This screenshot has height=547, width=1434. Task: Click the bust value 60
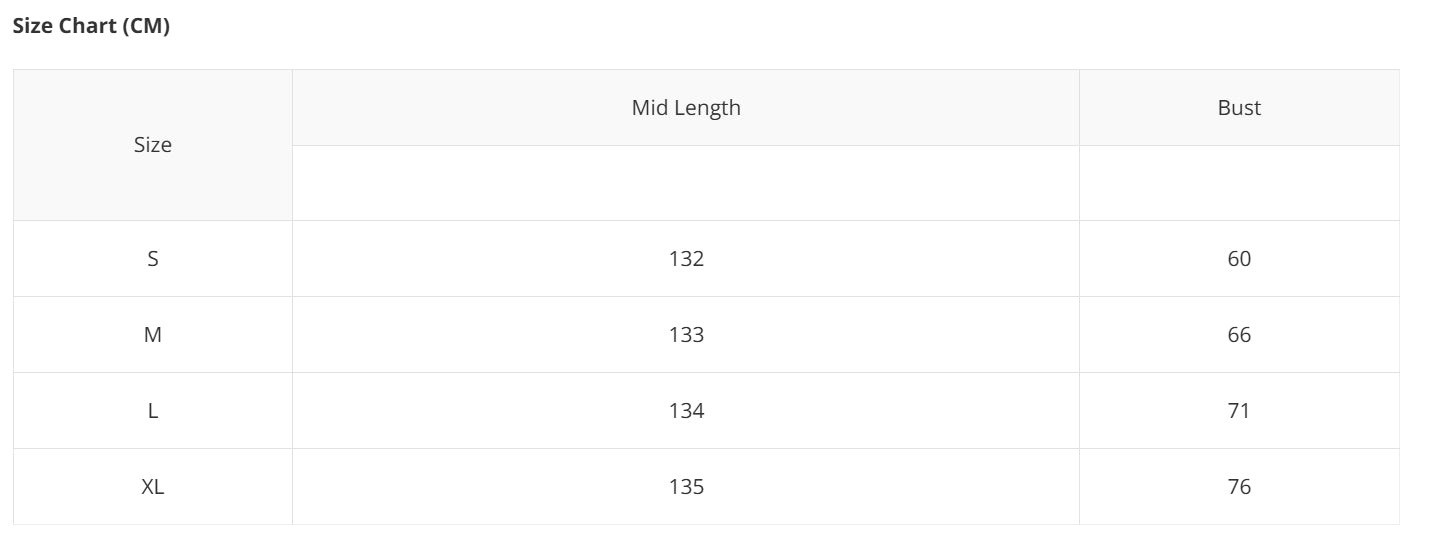point(1239,259)
